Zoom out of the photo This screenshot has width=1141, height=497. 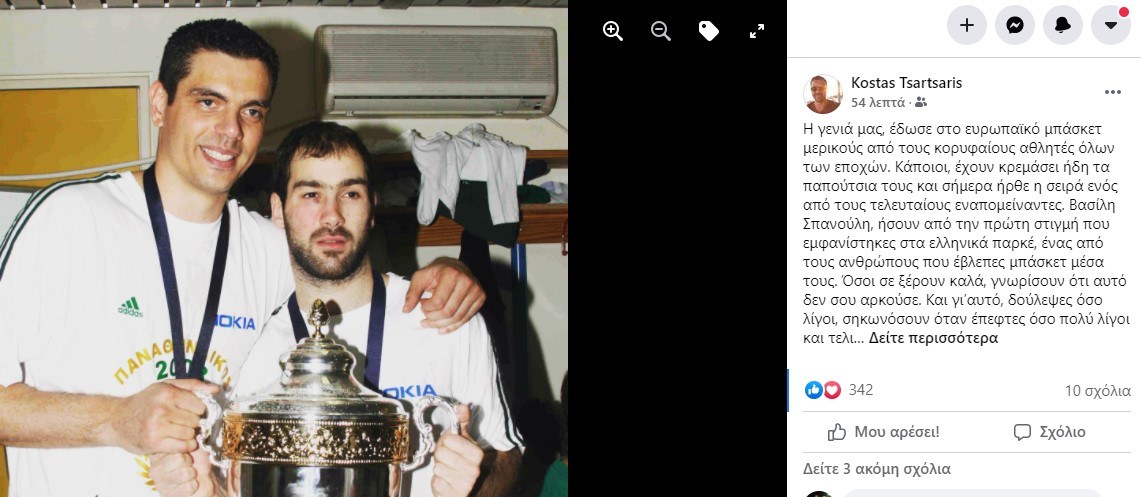tap(661, 31)
